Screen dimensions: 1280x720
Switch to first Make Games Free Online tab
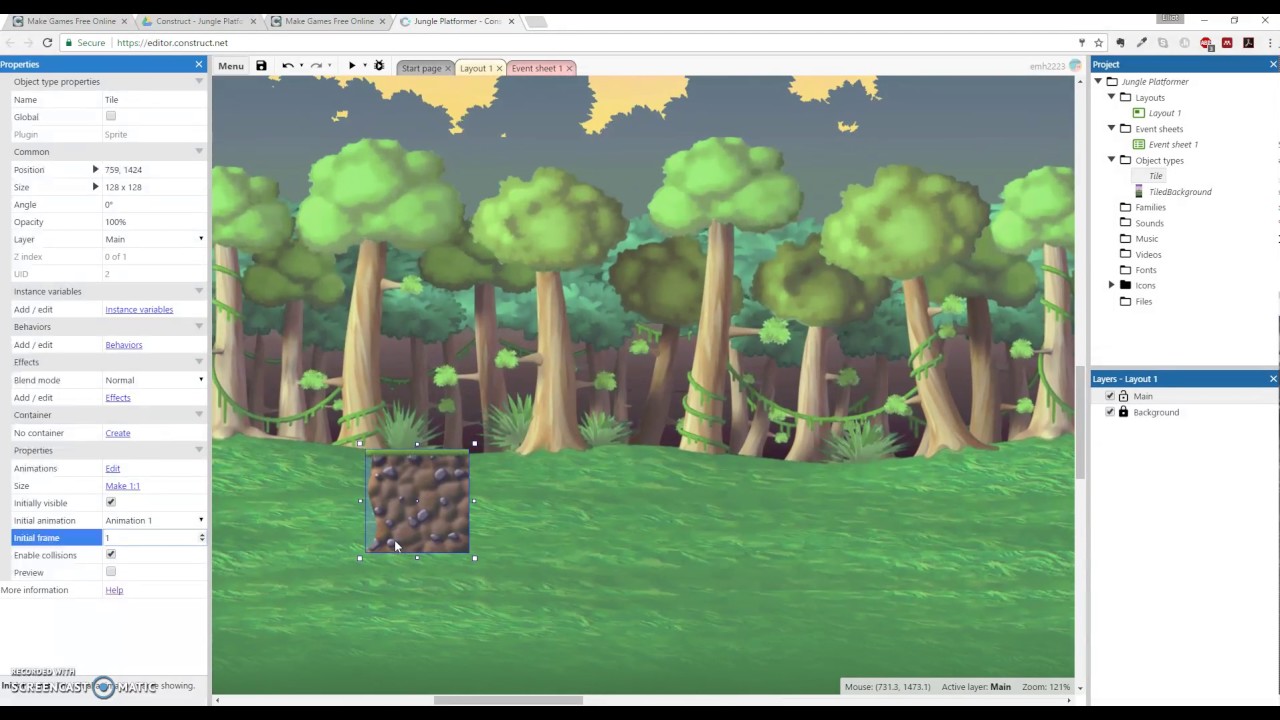70,21
